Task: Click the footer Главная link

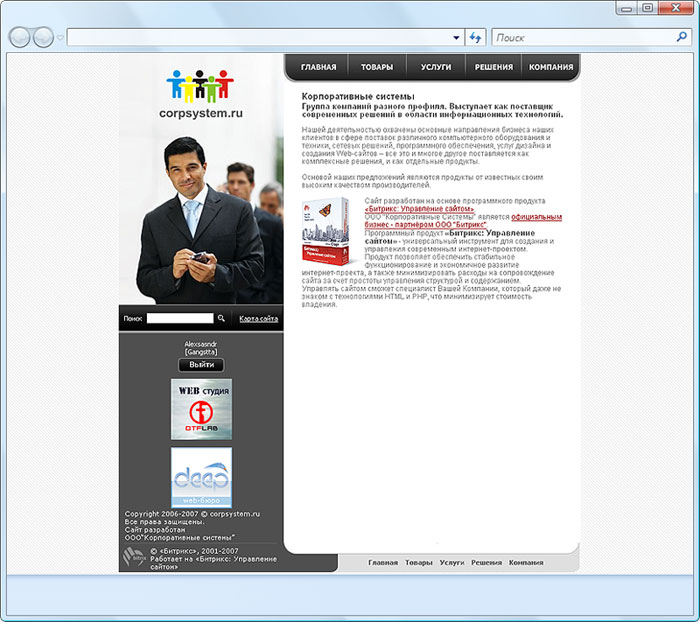Action: point(383,563)
